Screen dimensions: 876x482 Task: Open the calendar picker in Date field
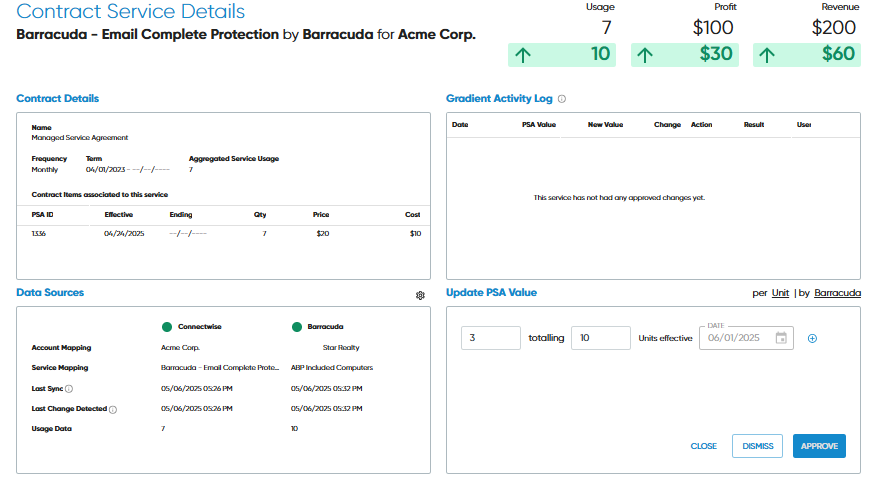click(x=781, y=338)
